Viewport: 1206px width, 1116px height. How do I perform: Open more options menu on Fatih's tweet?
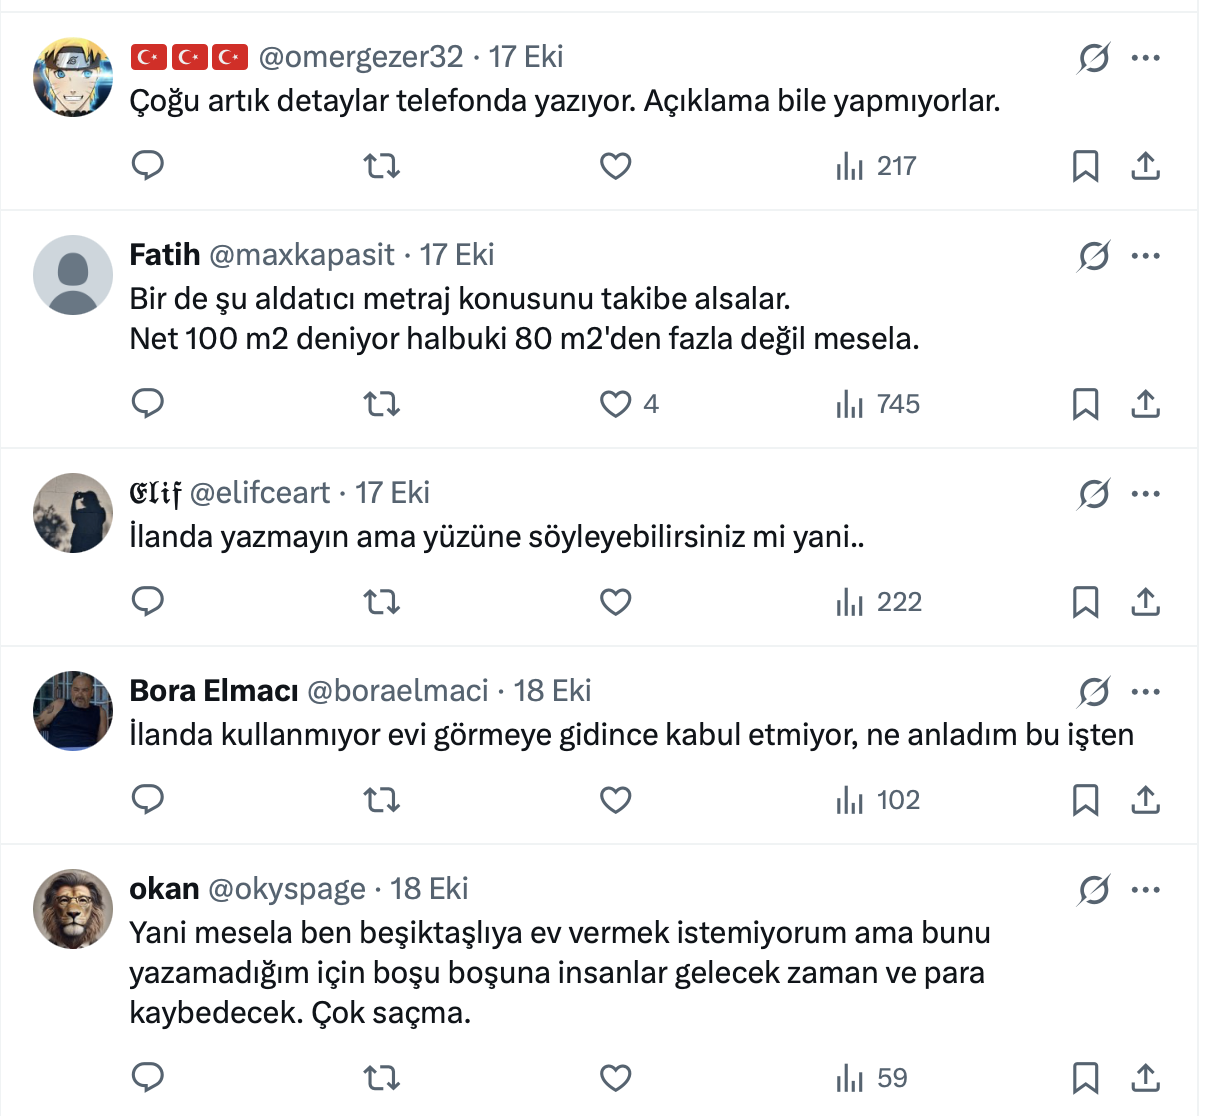(1145, 256)
